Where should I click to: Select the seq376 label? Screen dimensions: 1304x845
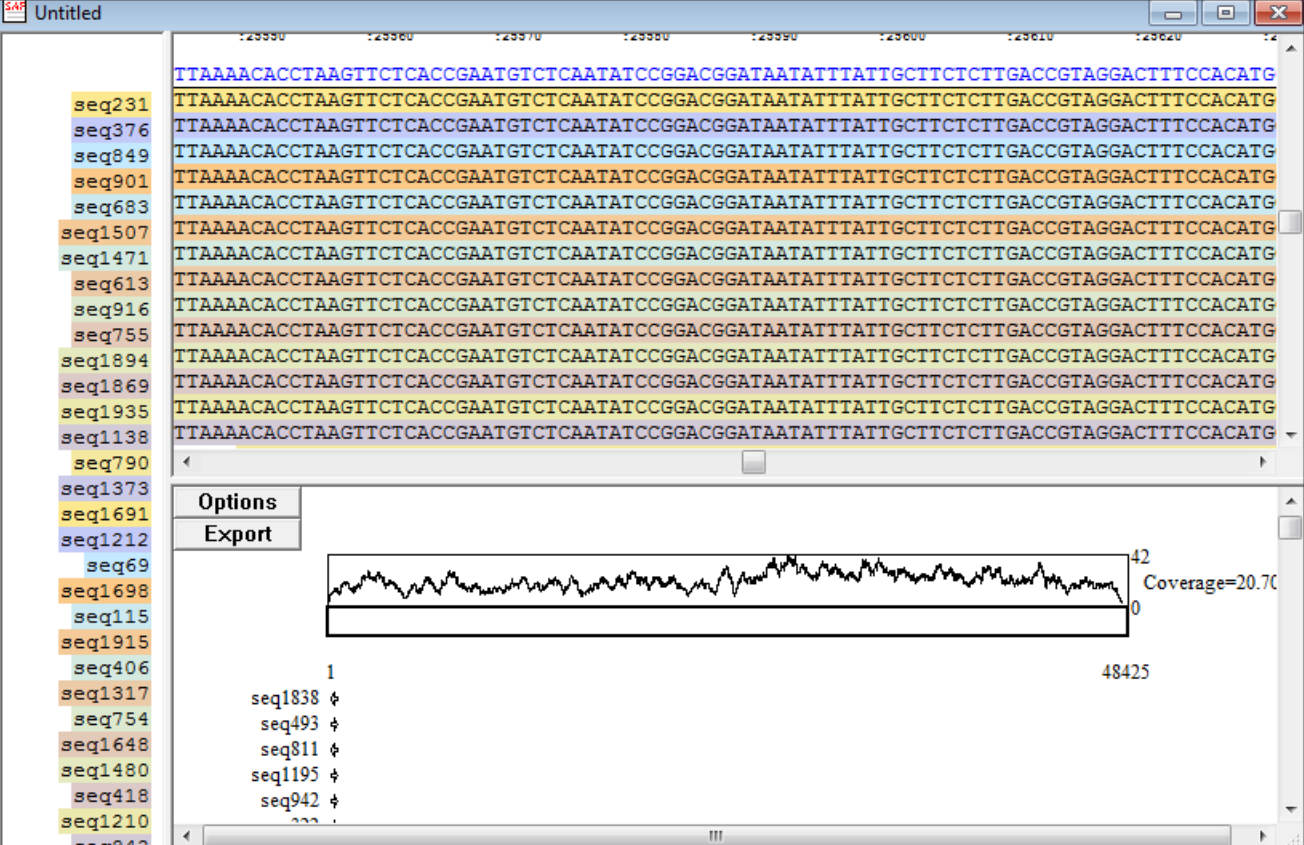click(x=111, y=131)
